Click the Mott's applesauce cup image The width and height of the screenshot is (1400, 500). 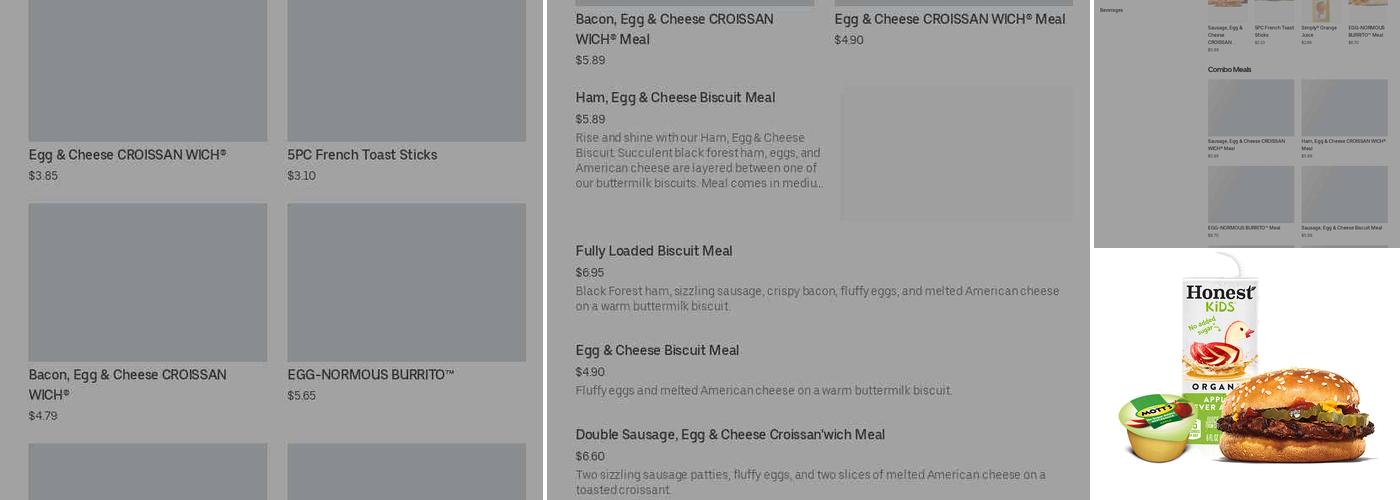click(1154, 426)
